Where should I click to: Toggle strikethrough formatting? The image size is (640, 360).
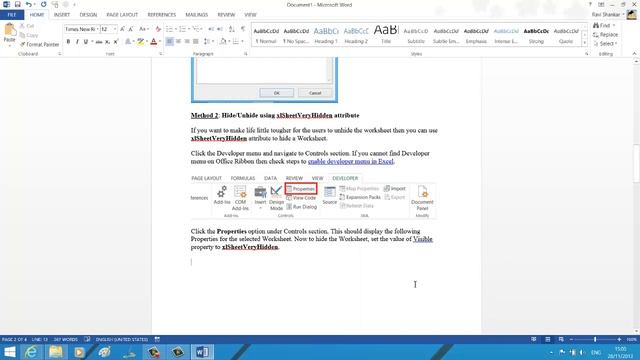click(x=99, y=42)
